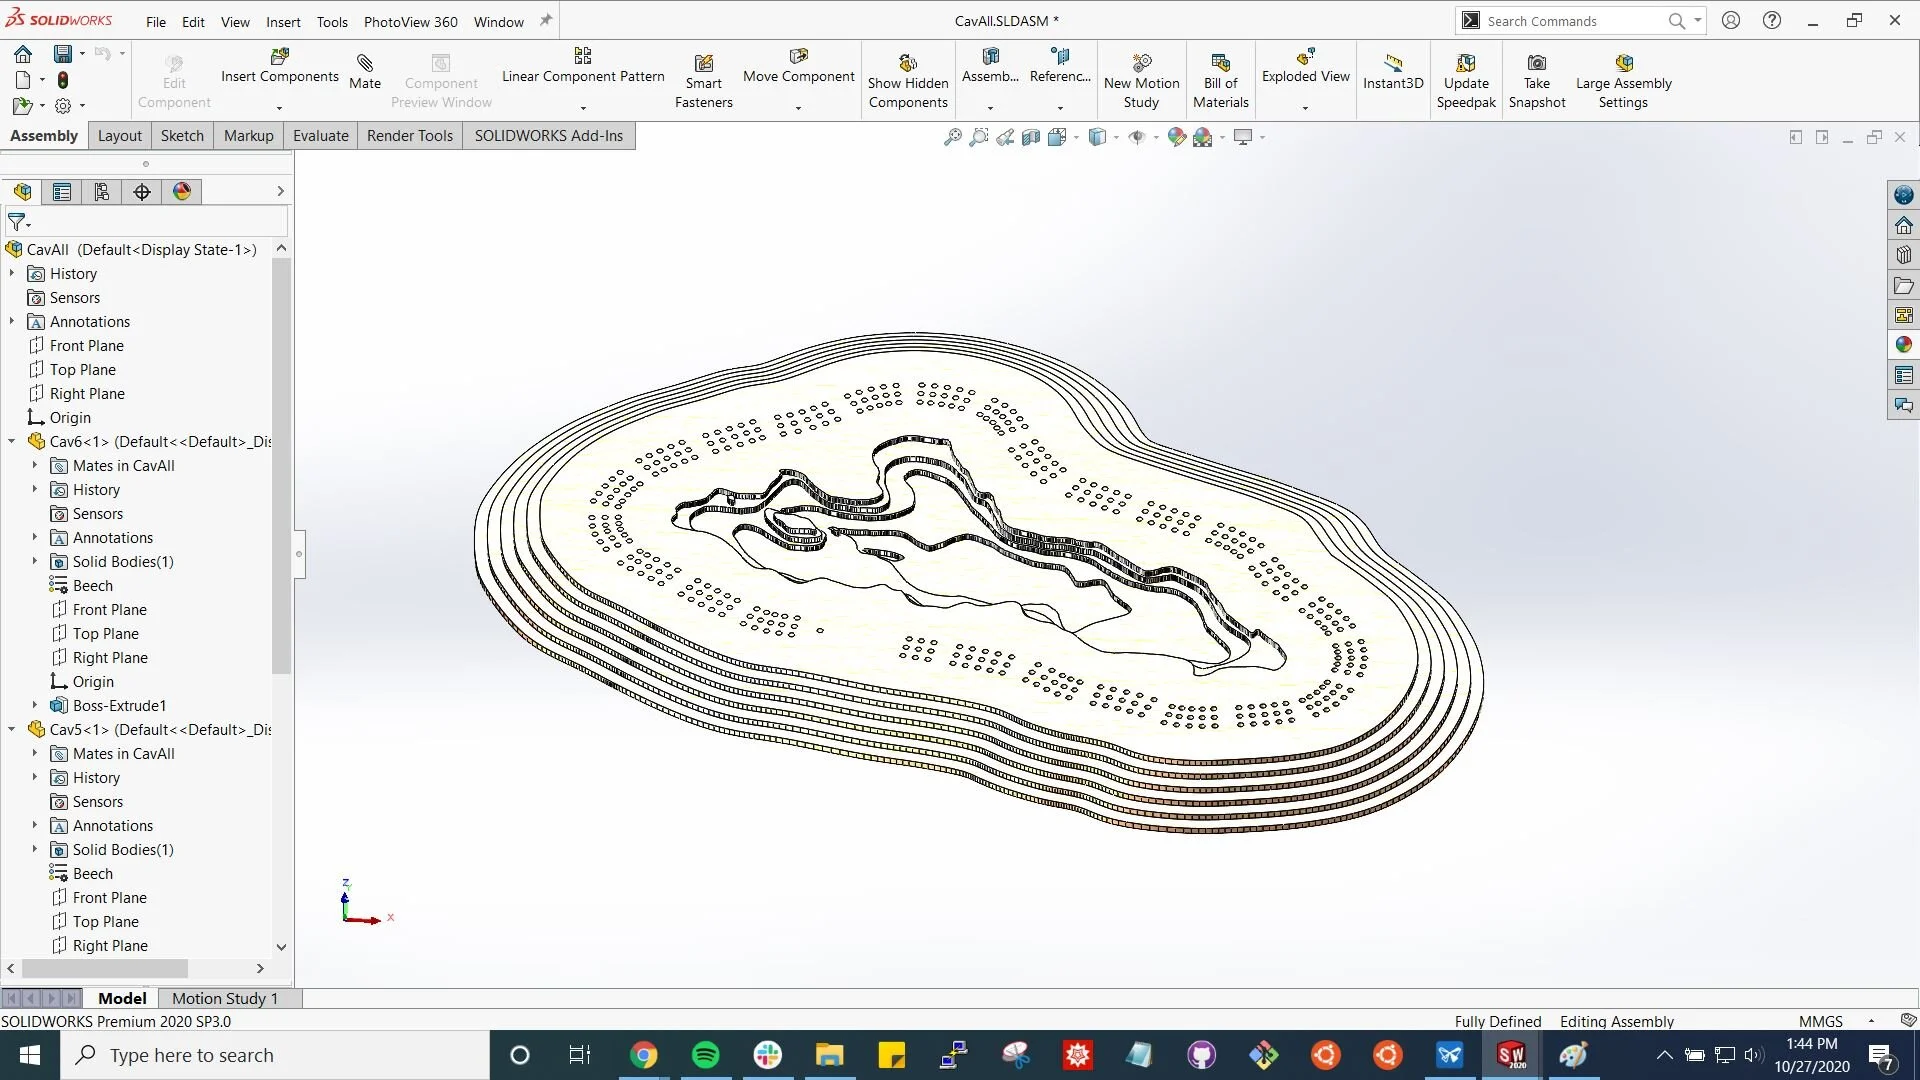The image size is (1920, 1080).
Task: Open Hide/Show Items eye menu
Action: pyautogui.click(x=1137, y=137)
